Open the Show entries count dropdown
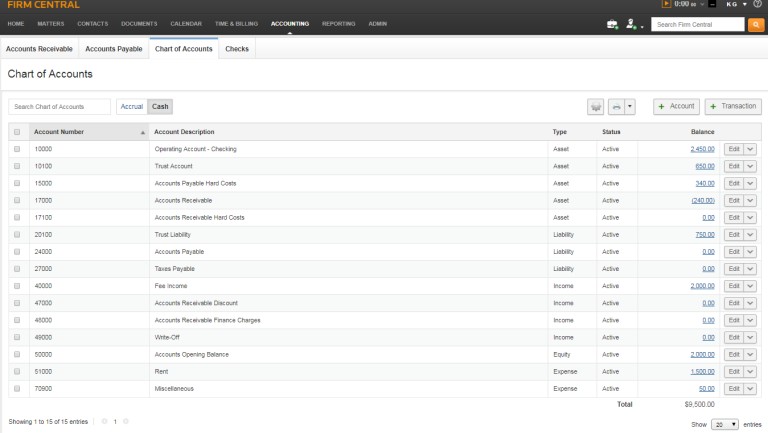 pos(725,424)
